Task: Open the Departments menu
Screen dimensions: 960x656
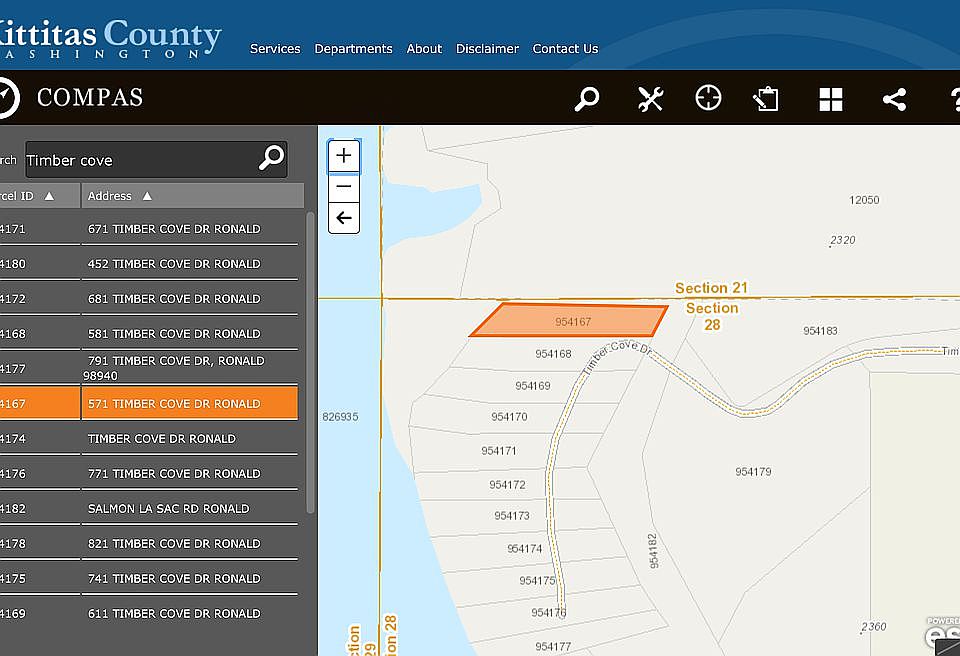Action: pos(353,48)
